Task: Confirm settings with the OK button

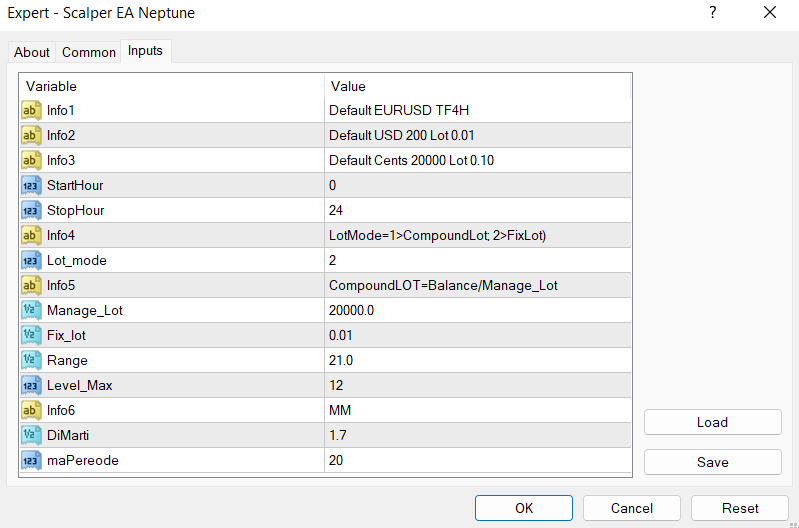Action: 524,508
